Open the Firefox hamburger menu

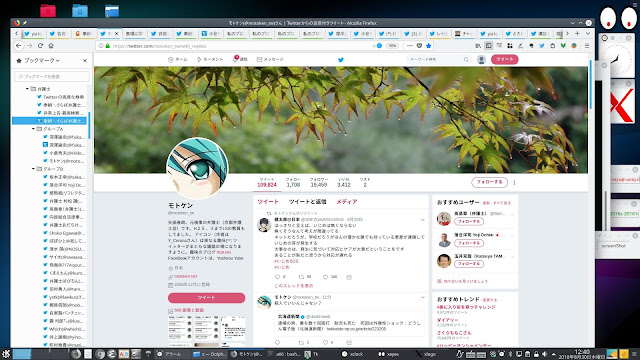[x=587, y=46]
